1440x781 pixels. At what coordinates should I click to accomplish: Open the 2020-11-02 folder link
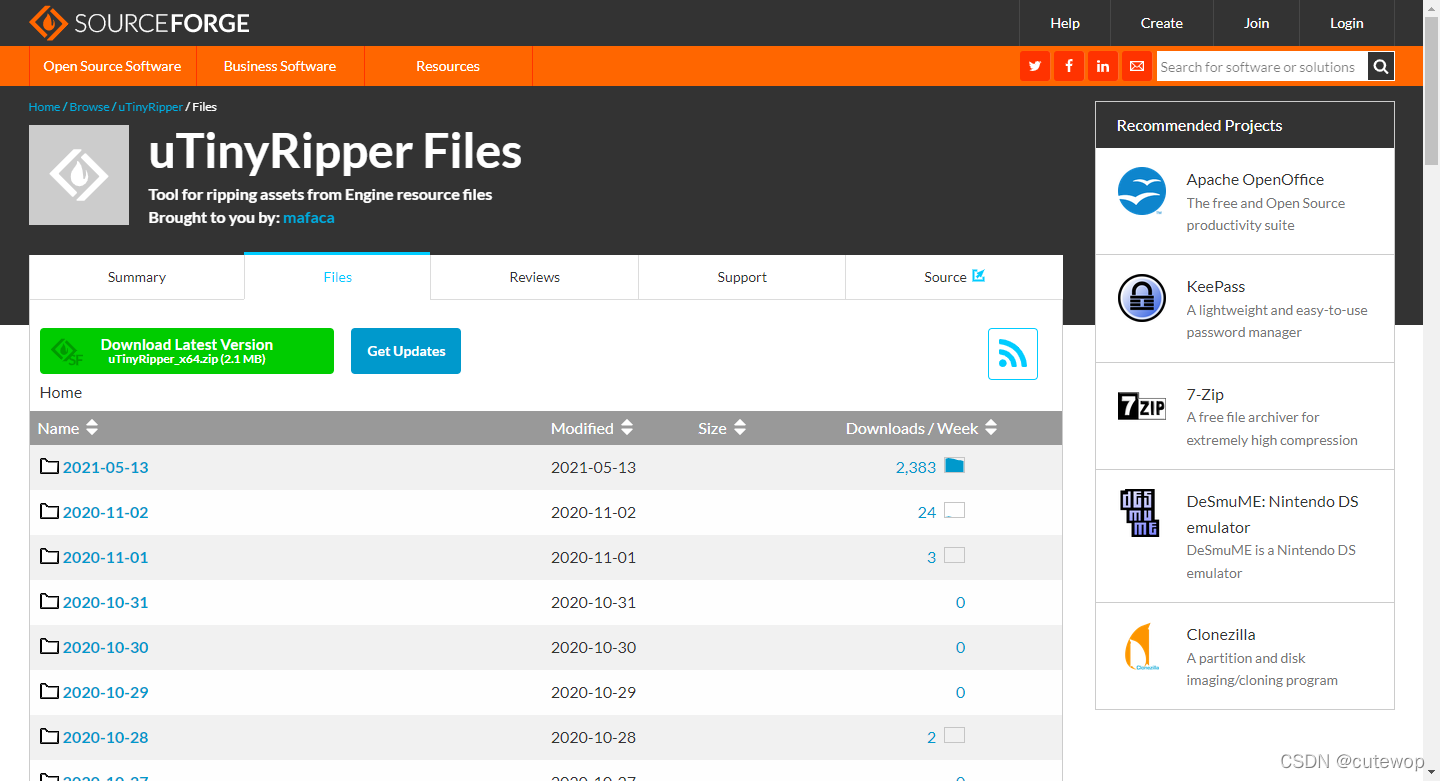[105, 512]
